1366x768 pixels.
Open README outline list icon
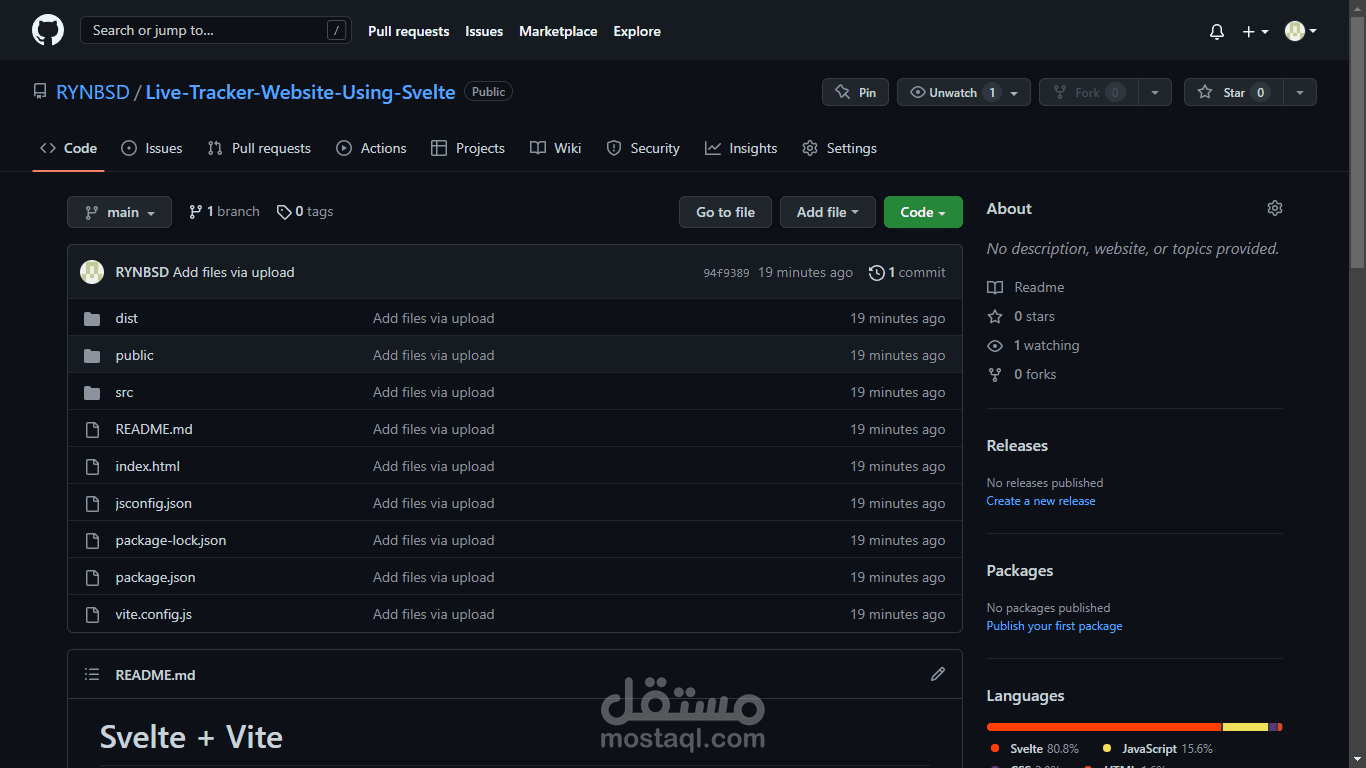coord(92,674)
